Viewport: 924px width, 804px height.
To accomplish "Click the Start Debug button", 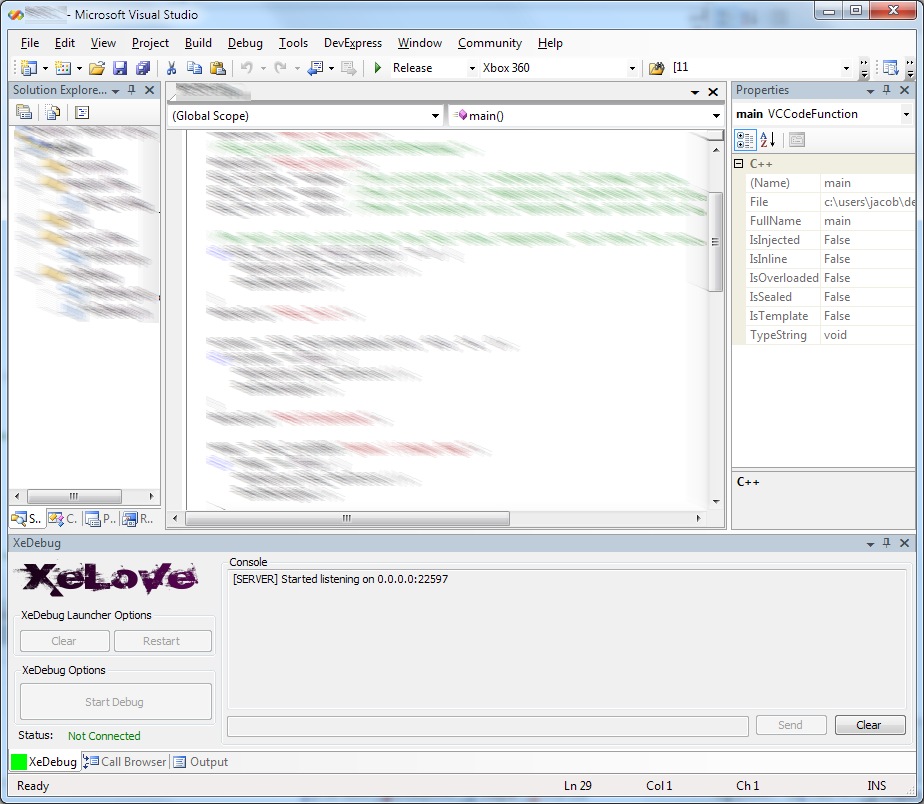I will point(116,701).
